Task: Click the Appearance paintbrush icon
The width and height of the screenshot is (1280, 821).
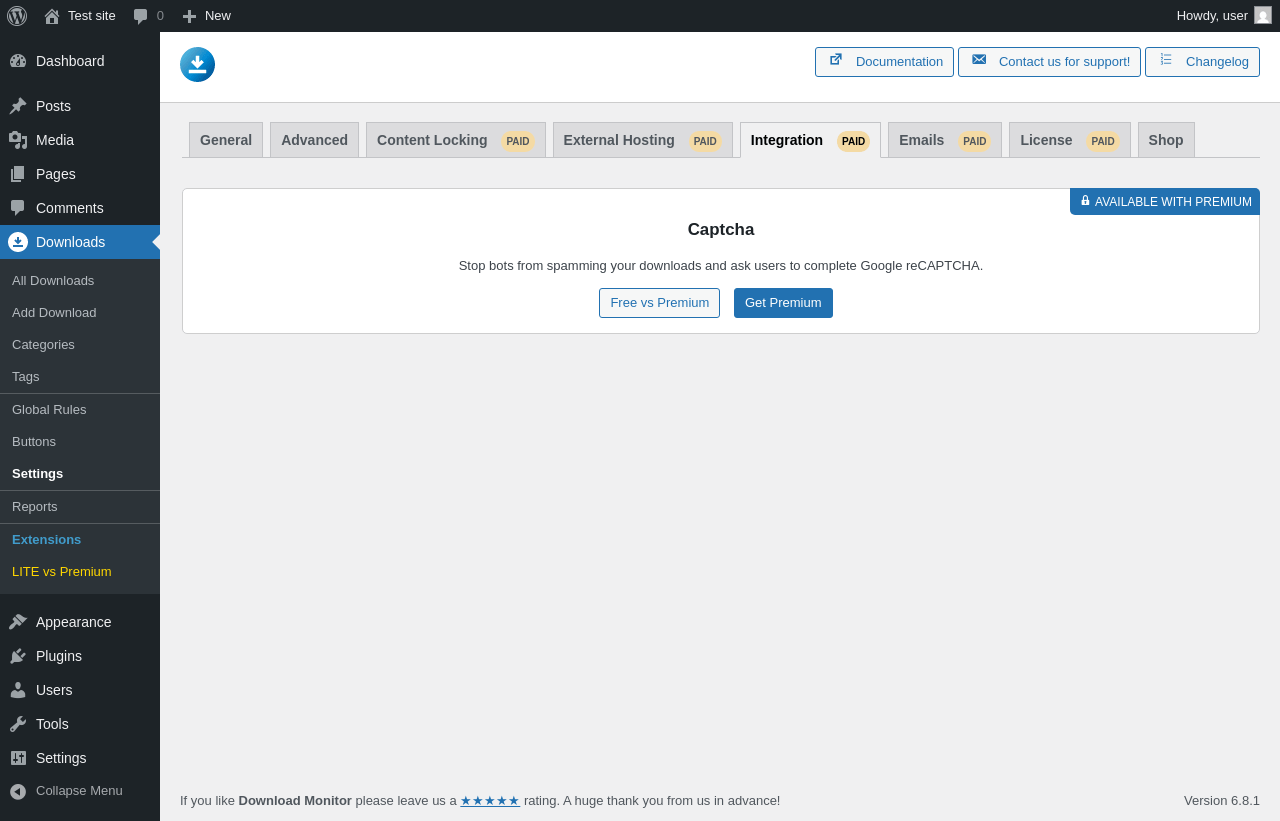Action: coord(18,622)
